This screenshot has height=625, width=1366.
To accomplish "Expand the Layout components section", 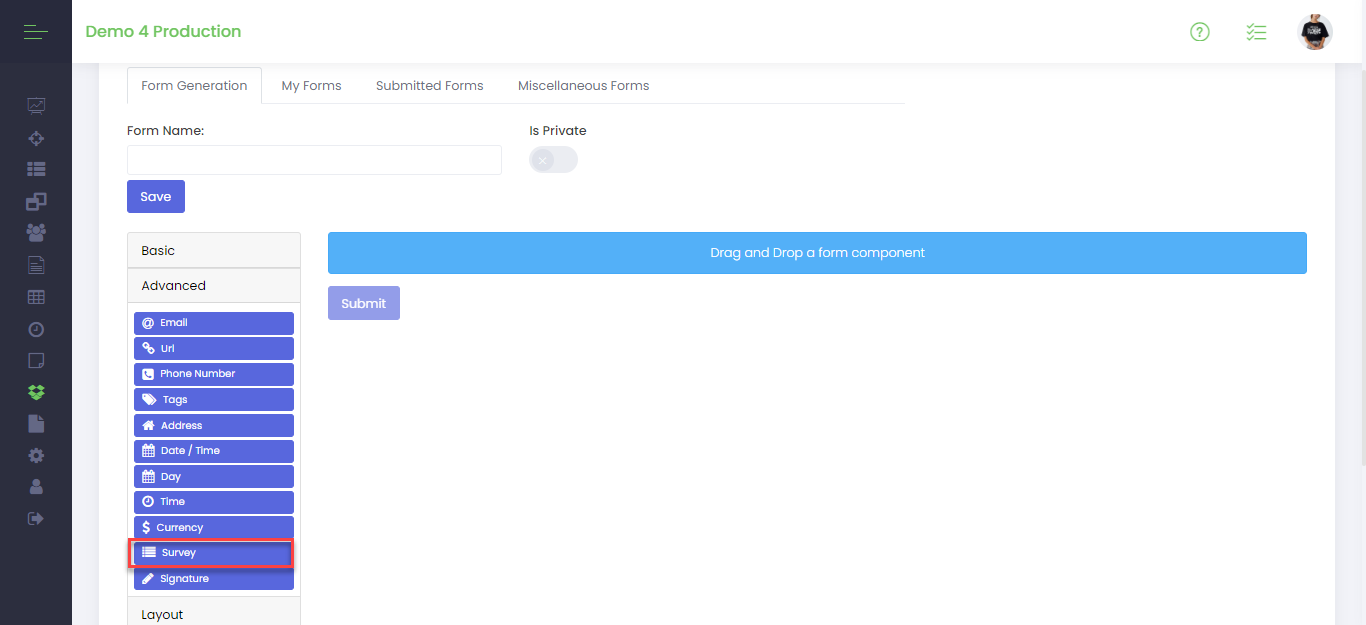I will 214,612.
